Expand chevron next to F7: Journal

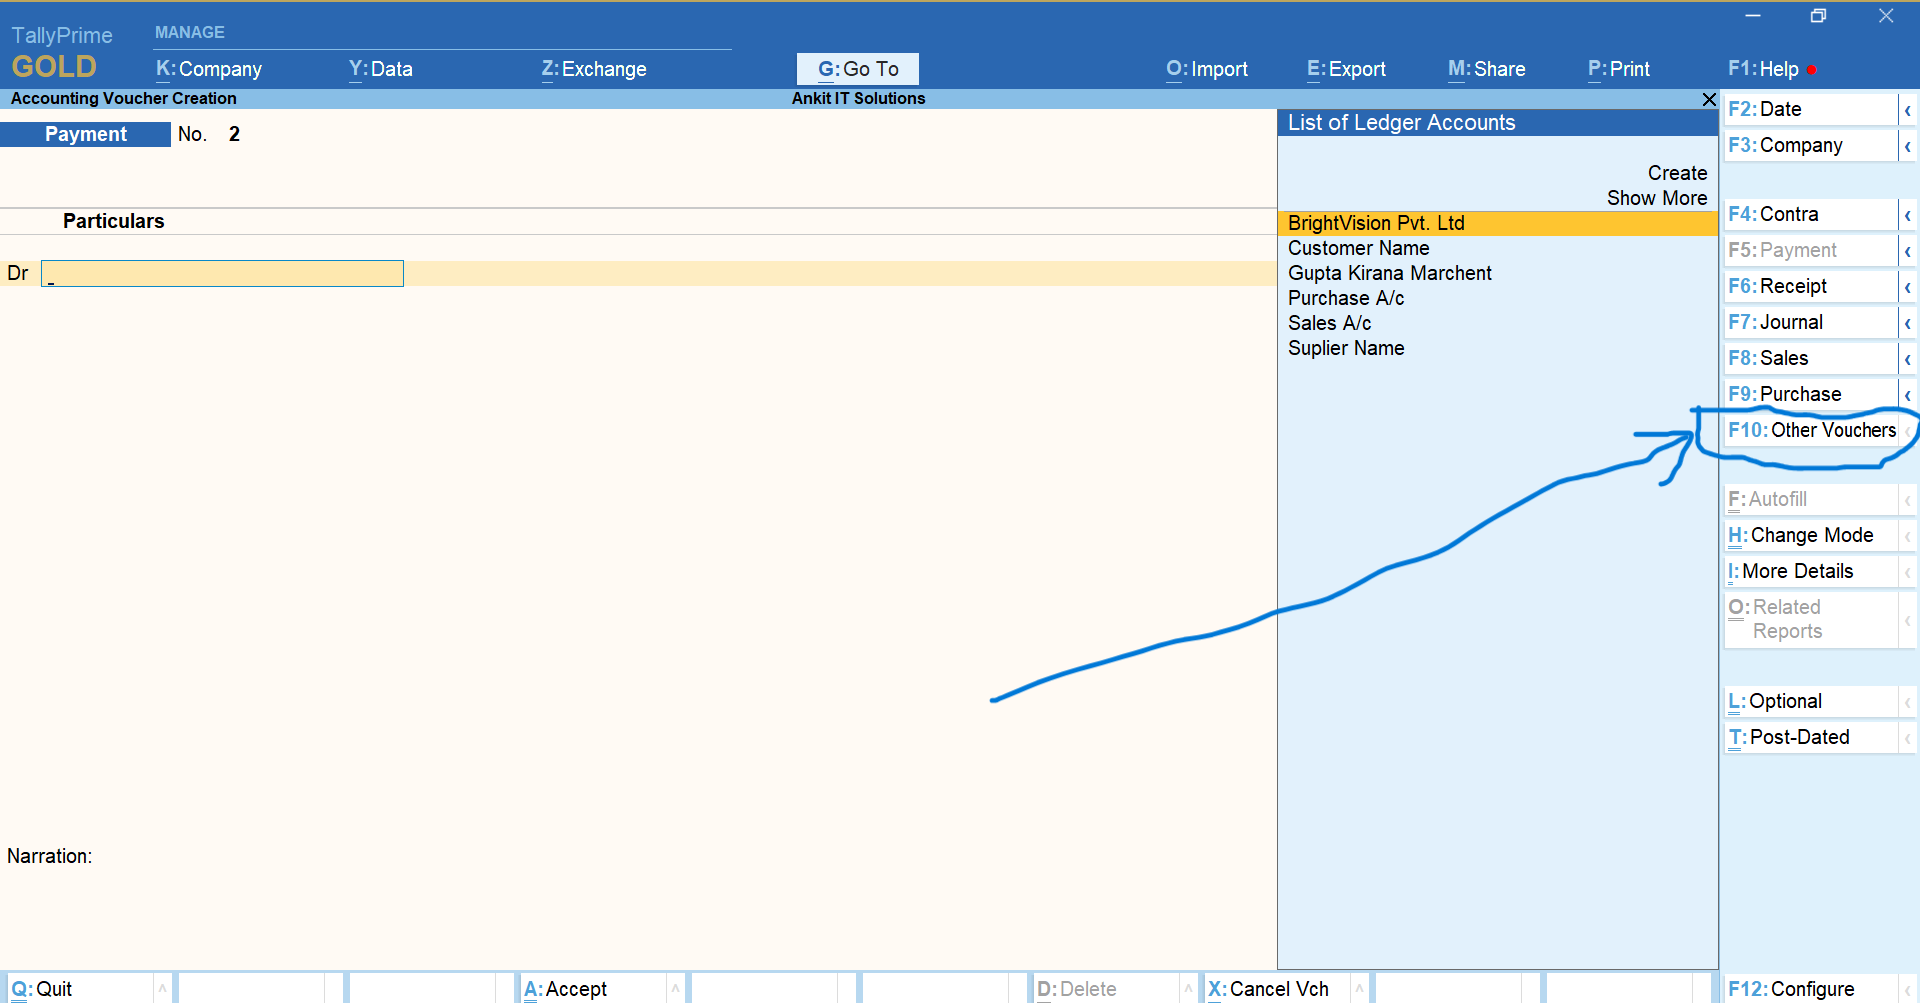pyautogui.click(x=1908, y=323)
